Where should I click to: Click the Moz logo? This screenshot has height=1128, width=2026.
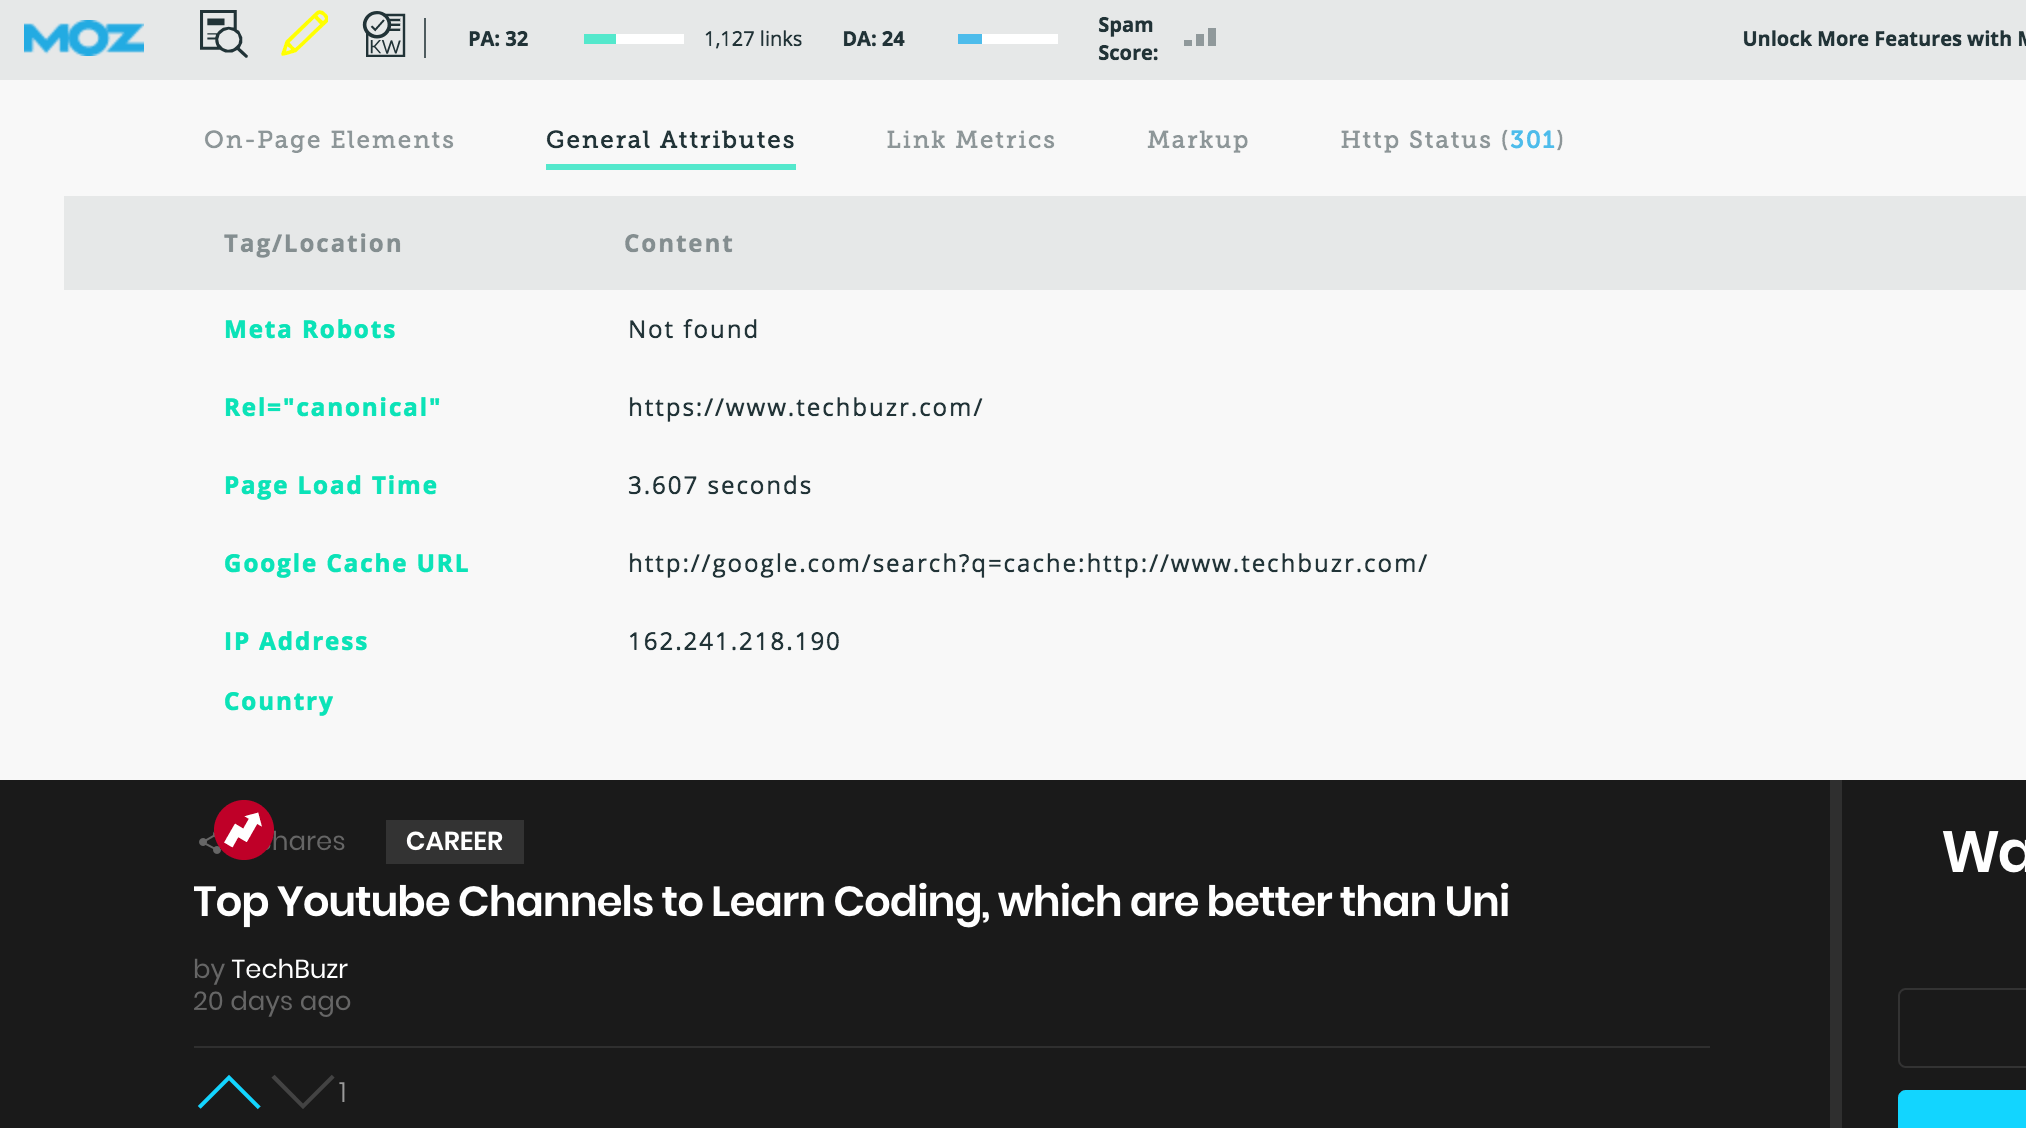[84, 38]
